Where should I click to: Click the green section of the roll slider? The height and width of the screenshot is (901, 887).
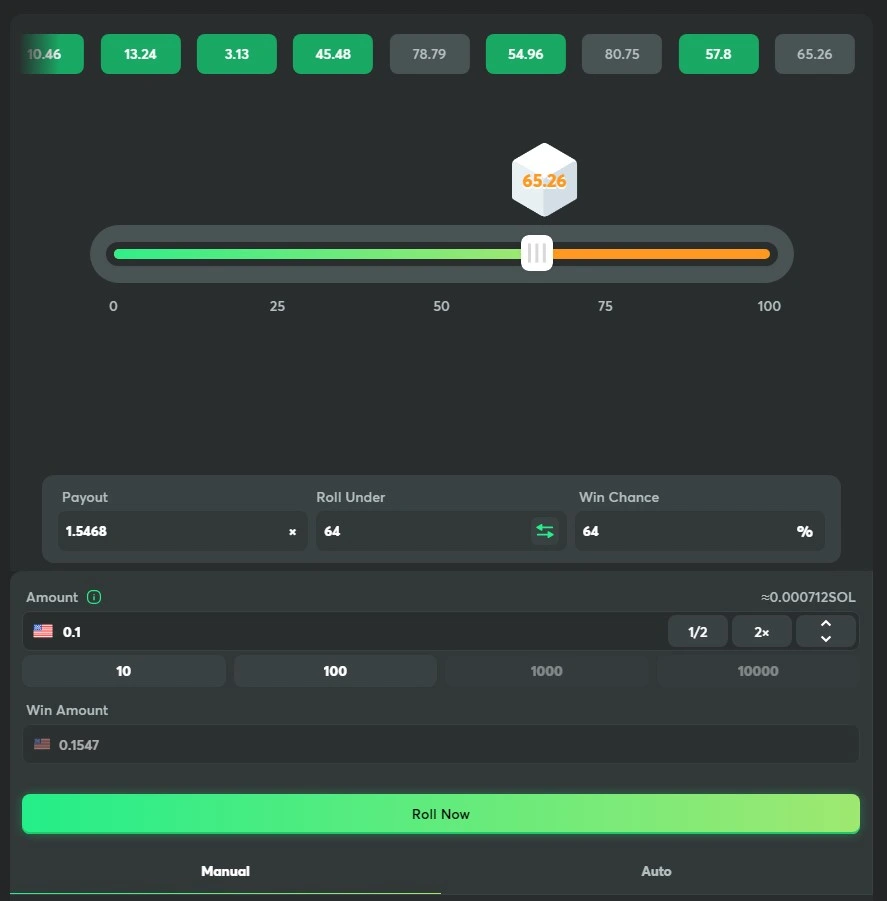317,254
